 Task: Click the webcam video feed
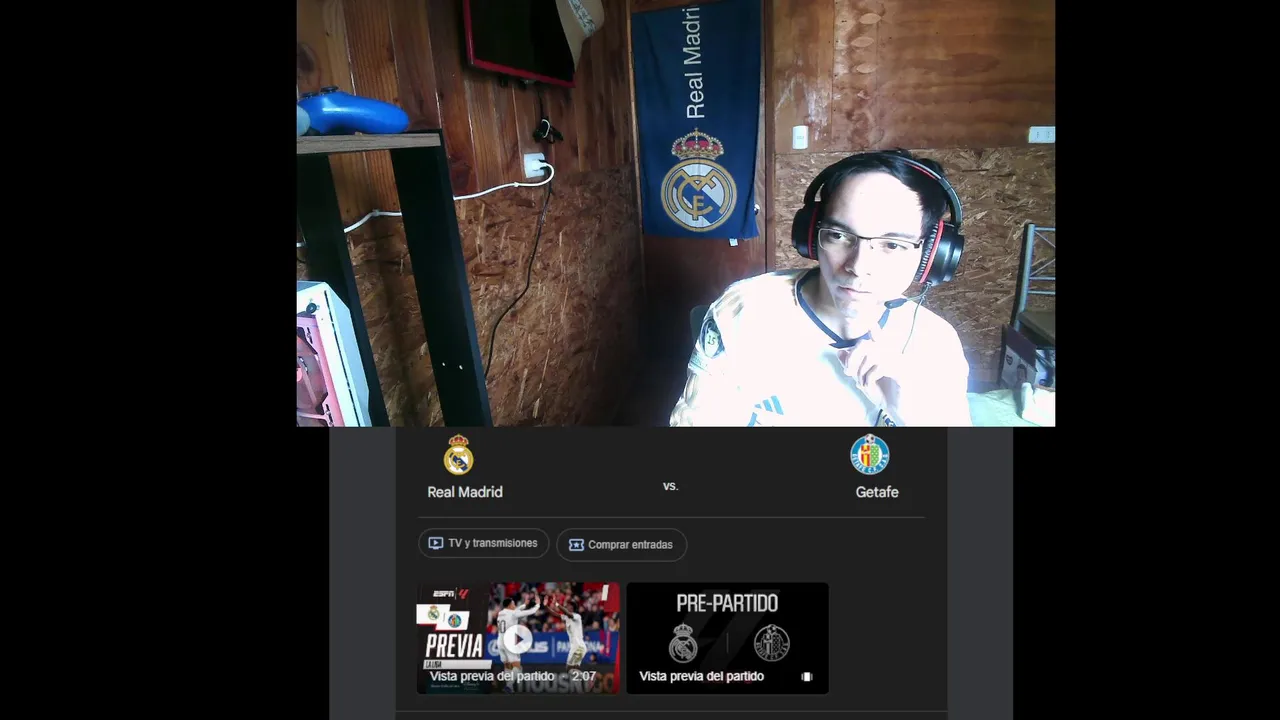[x=676, y=213]
